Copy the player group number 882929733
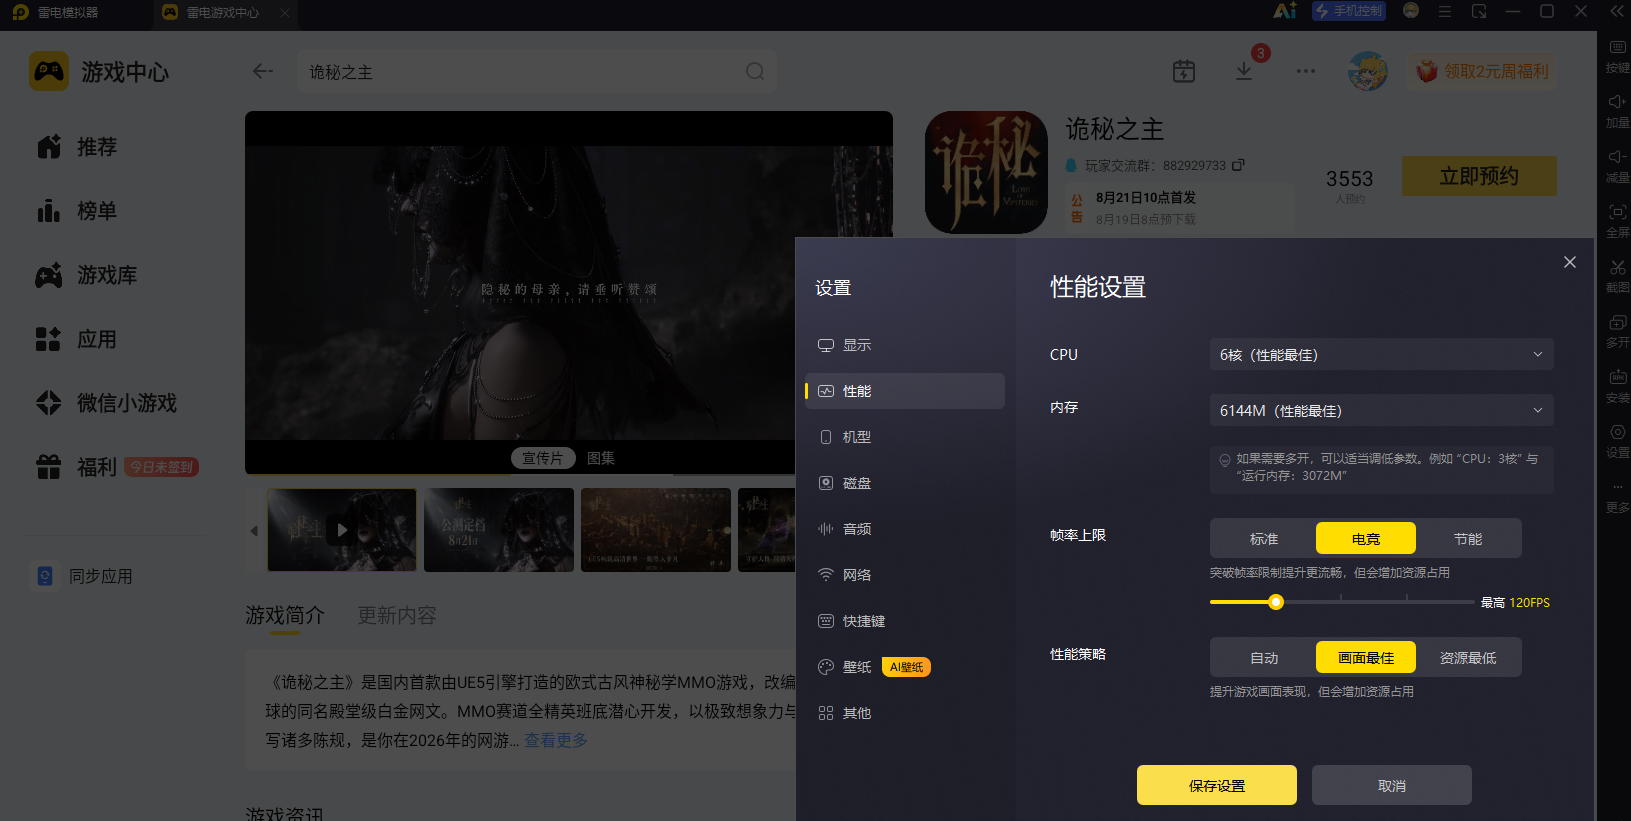The height and width of the screenshot is (821, 1631). 1238,165
